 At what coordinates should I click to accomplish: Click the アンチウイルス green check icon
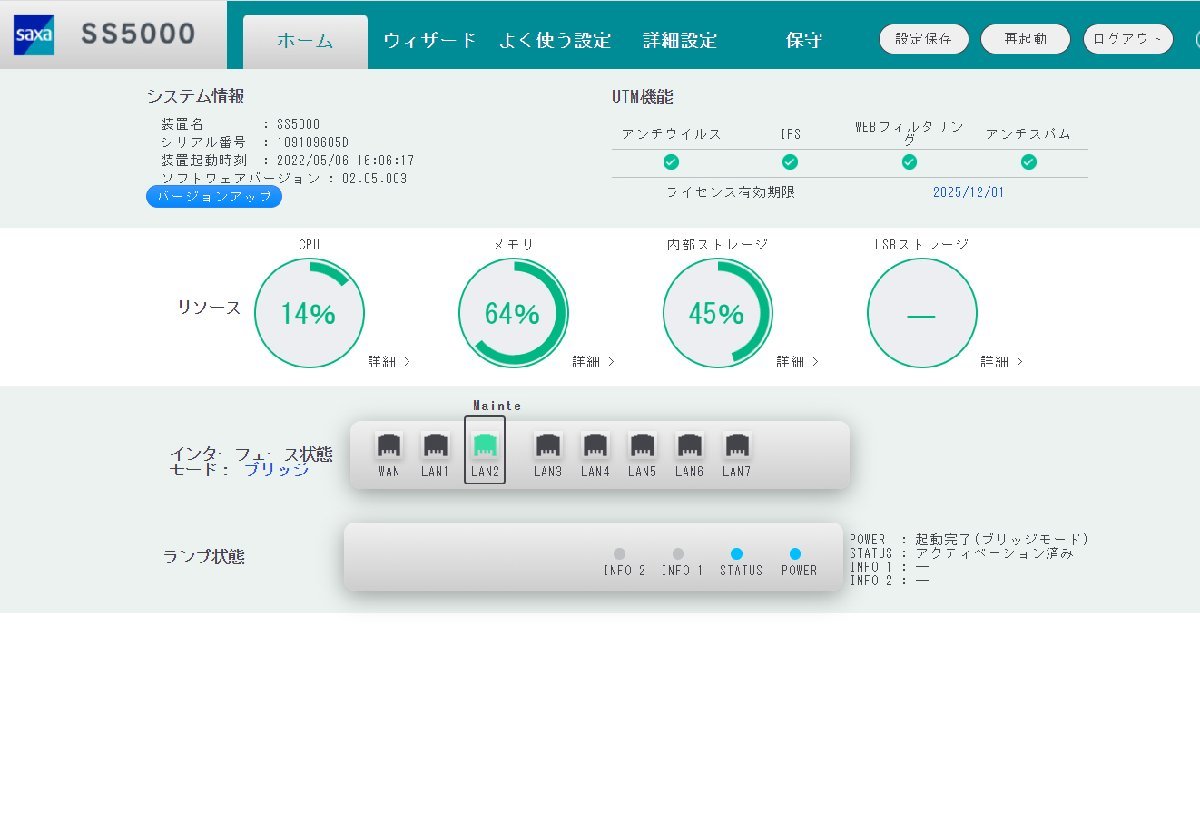pos(671,162)
